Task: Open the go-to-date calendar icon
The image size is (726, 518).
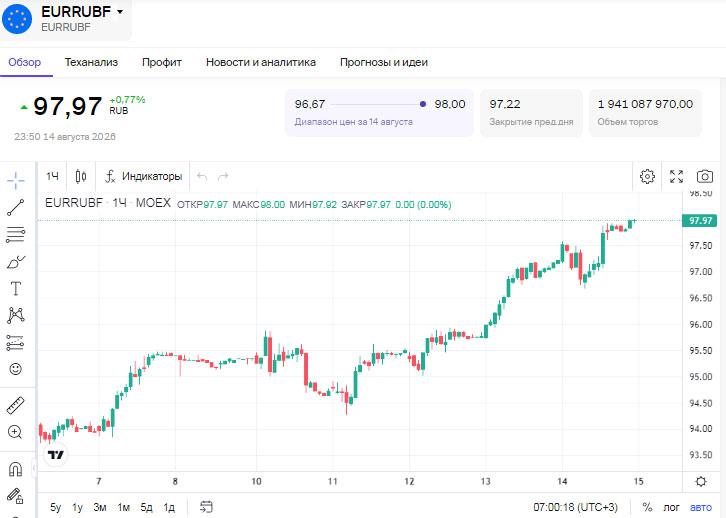Action: pos(206,507)
